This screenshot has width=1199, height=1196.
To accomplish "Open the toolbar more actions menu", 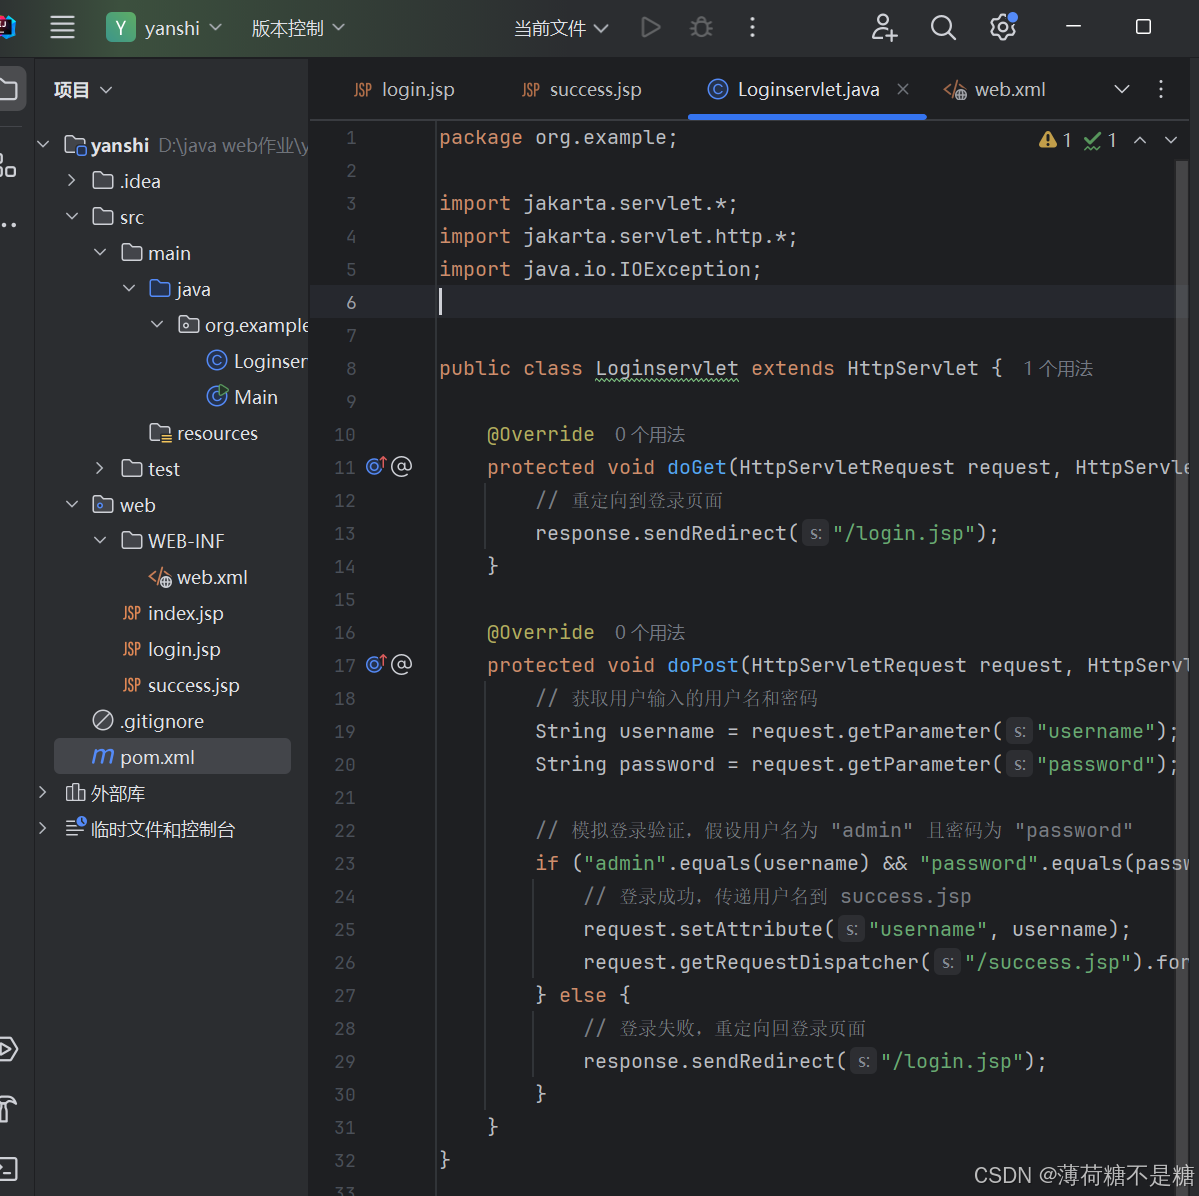I will click(752, 28).
